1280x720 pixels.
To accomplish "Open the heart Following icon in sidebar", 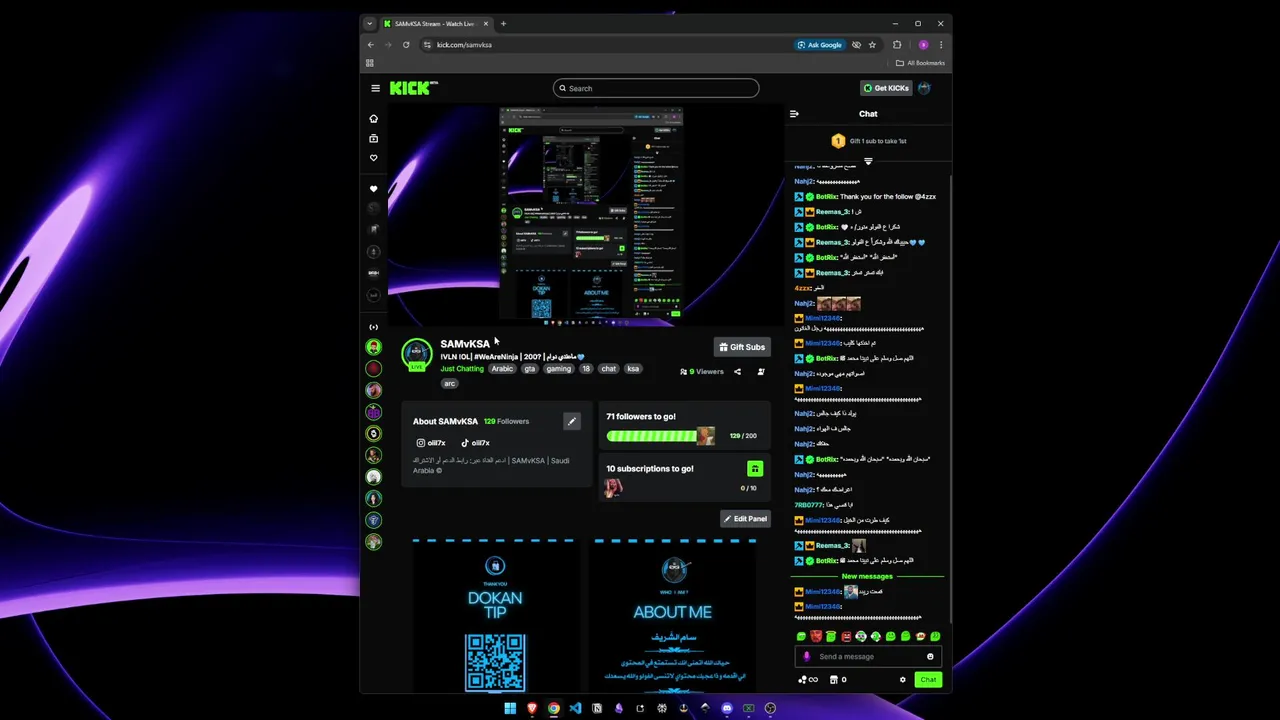I will pyautogui.click(x=374, y=158).
